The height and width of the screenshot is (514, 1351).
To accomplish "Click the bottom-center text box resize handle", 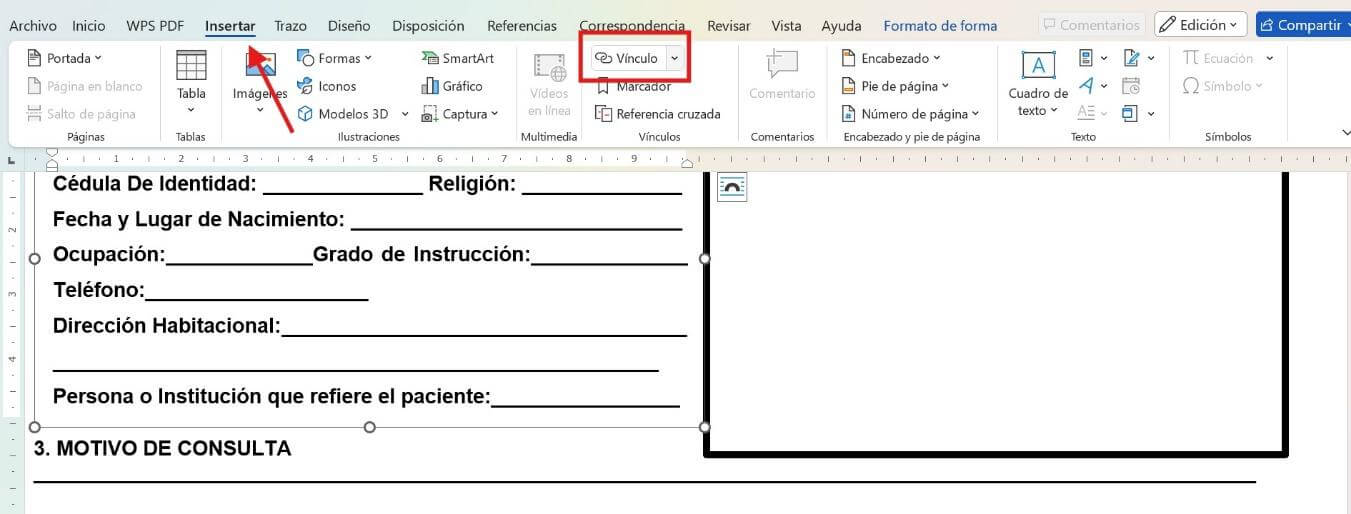I will coord(369,427).
